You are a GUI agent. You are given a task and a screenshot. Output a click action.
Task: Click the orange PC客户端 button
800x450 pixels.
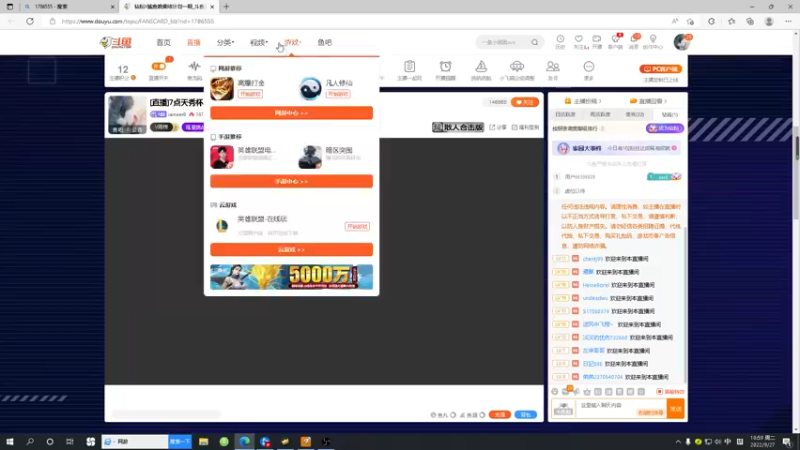tap(661, 69)
